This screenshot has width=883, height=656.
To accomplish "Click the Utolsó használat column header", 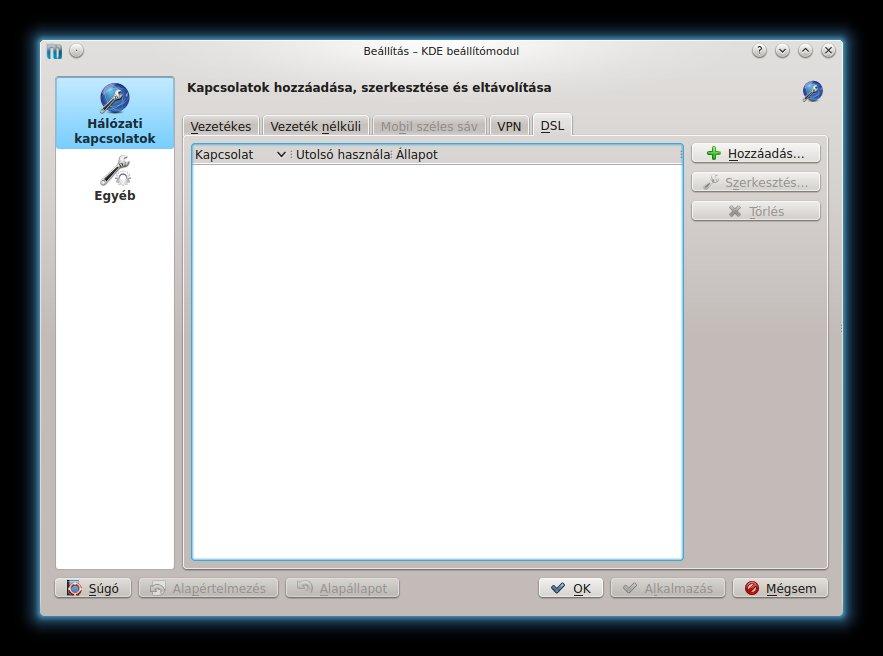I will pos(342,154).
